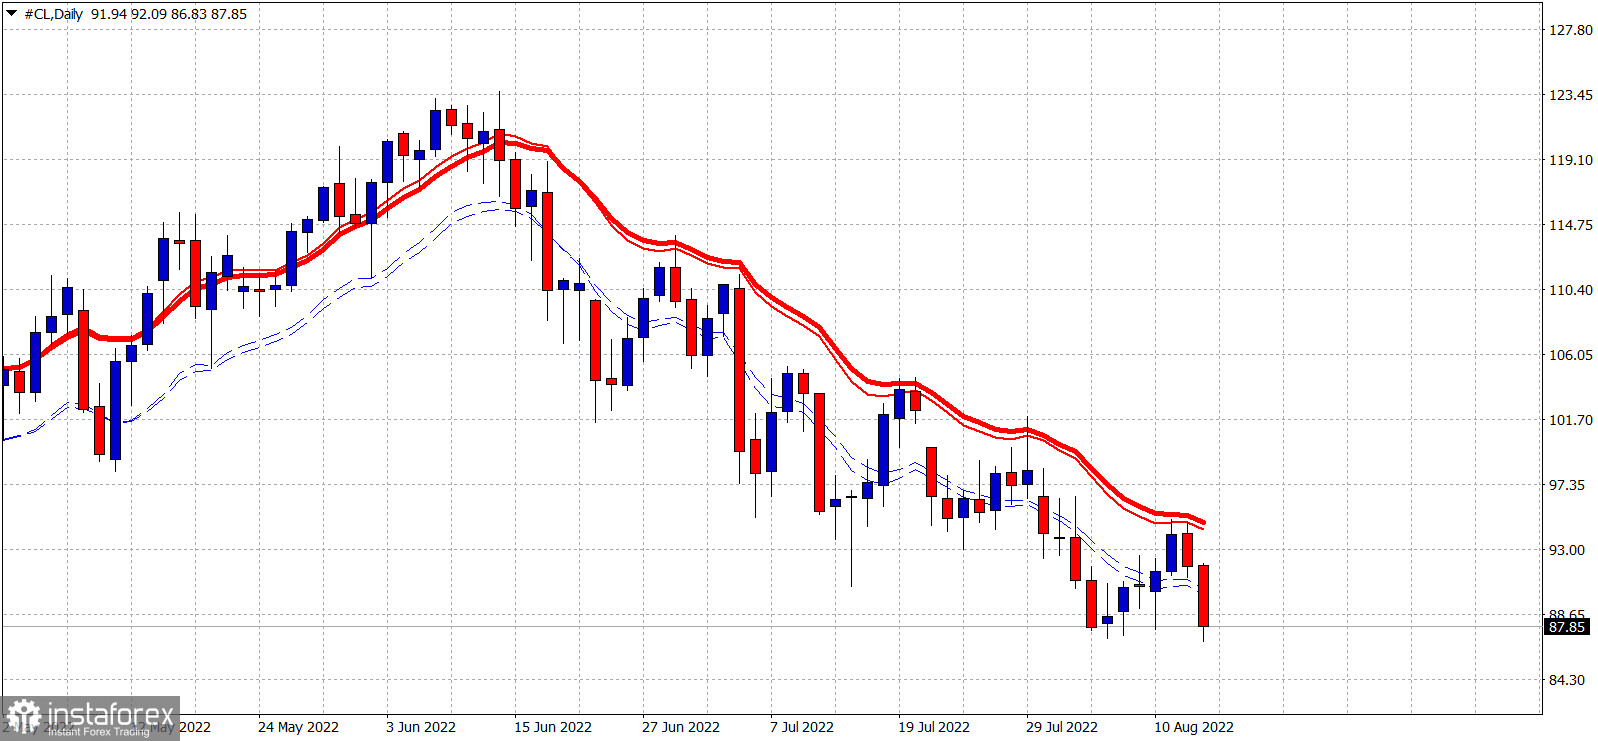Screen dimensions: 1598x741
Task: Click the current price tag 87.85
Action: [1566, 627]
